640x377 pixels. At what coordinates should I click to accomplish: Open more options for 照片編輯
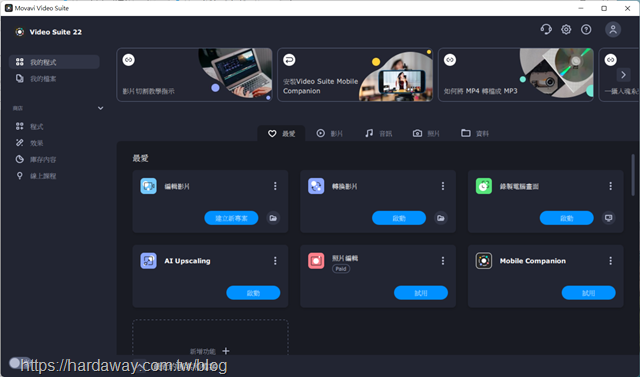pyautogui.click(x=443, y=261)
